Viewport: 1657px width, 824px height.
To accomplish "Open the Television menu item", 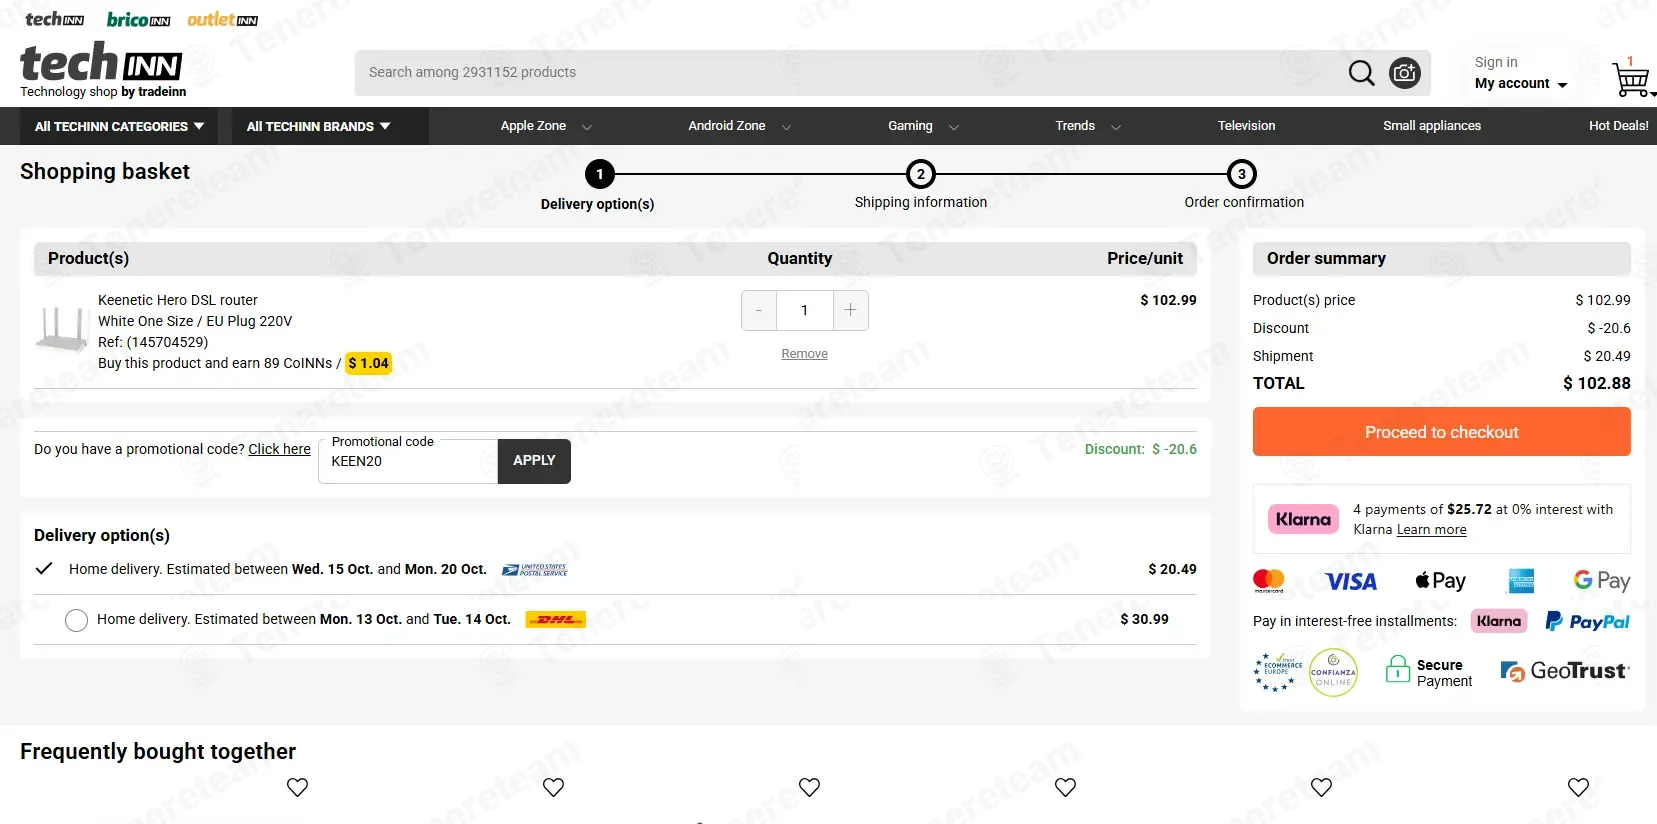I will pyautogui.click(x=1246, y=126).
